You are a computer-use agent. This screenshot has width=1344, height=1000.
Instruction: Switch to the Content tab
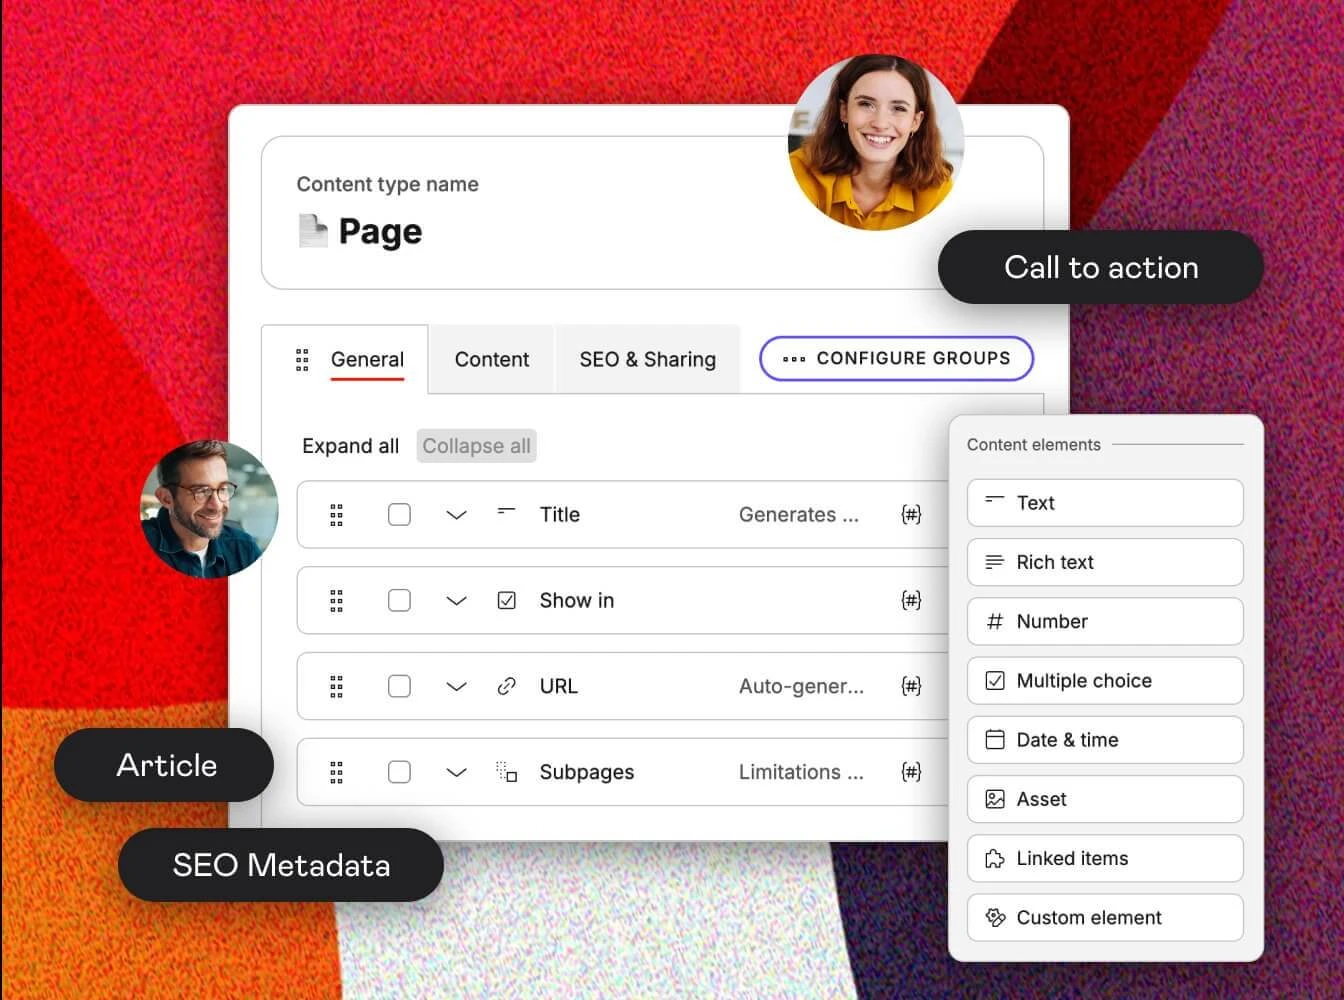coord(491,360)
